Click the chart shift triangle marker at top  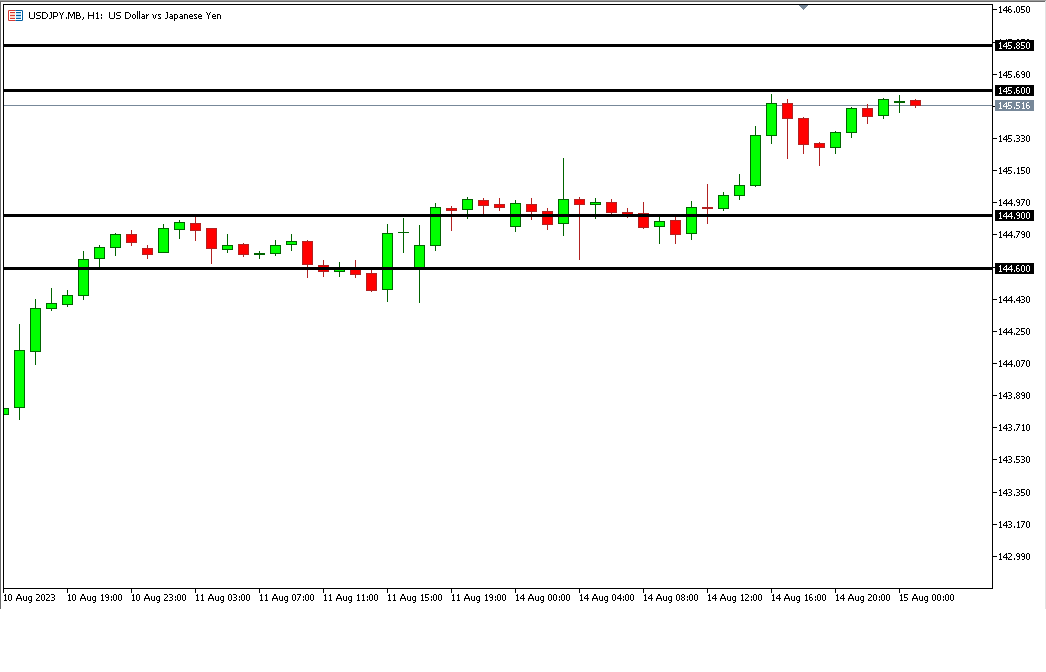803,7
